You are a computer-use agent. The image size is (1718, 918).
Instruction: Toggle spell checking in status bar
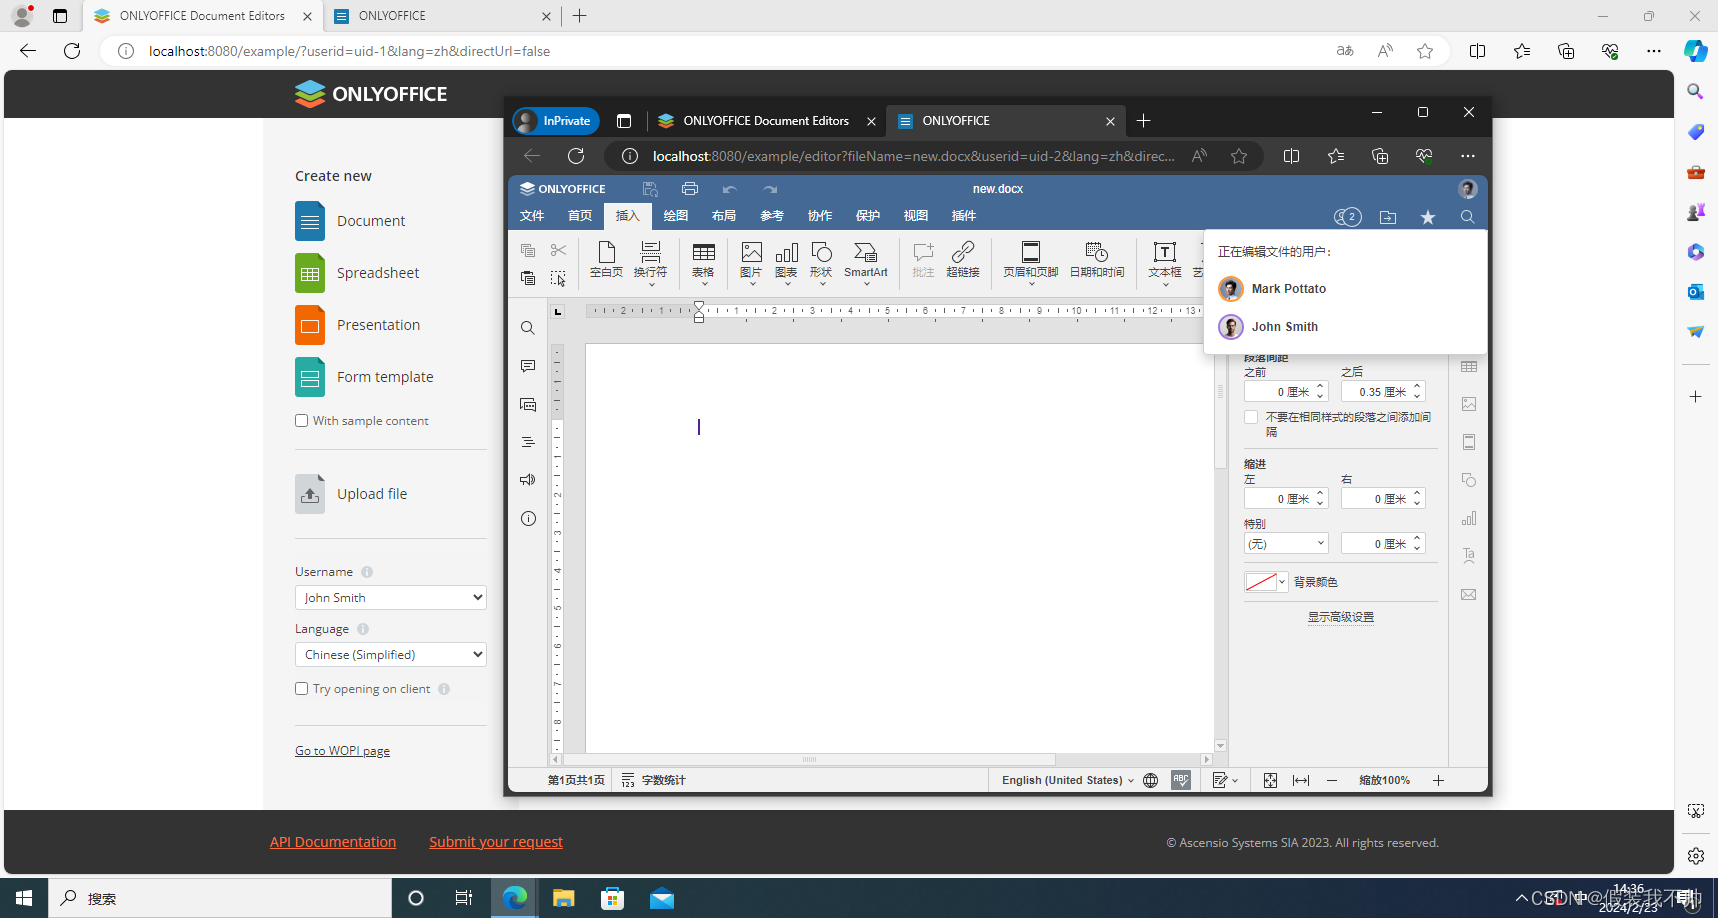pyautogui.click(x=1181, y=780)
